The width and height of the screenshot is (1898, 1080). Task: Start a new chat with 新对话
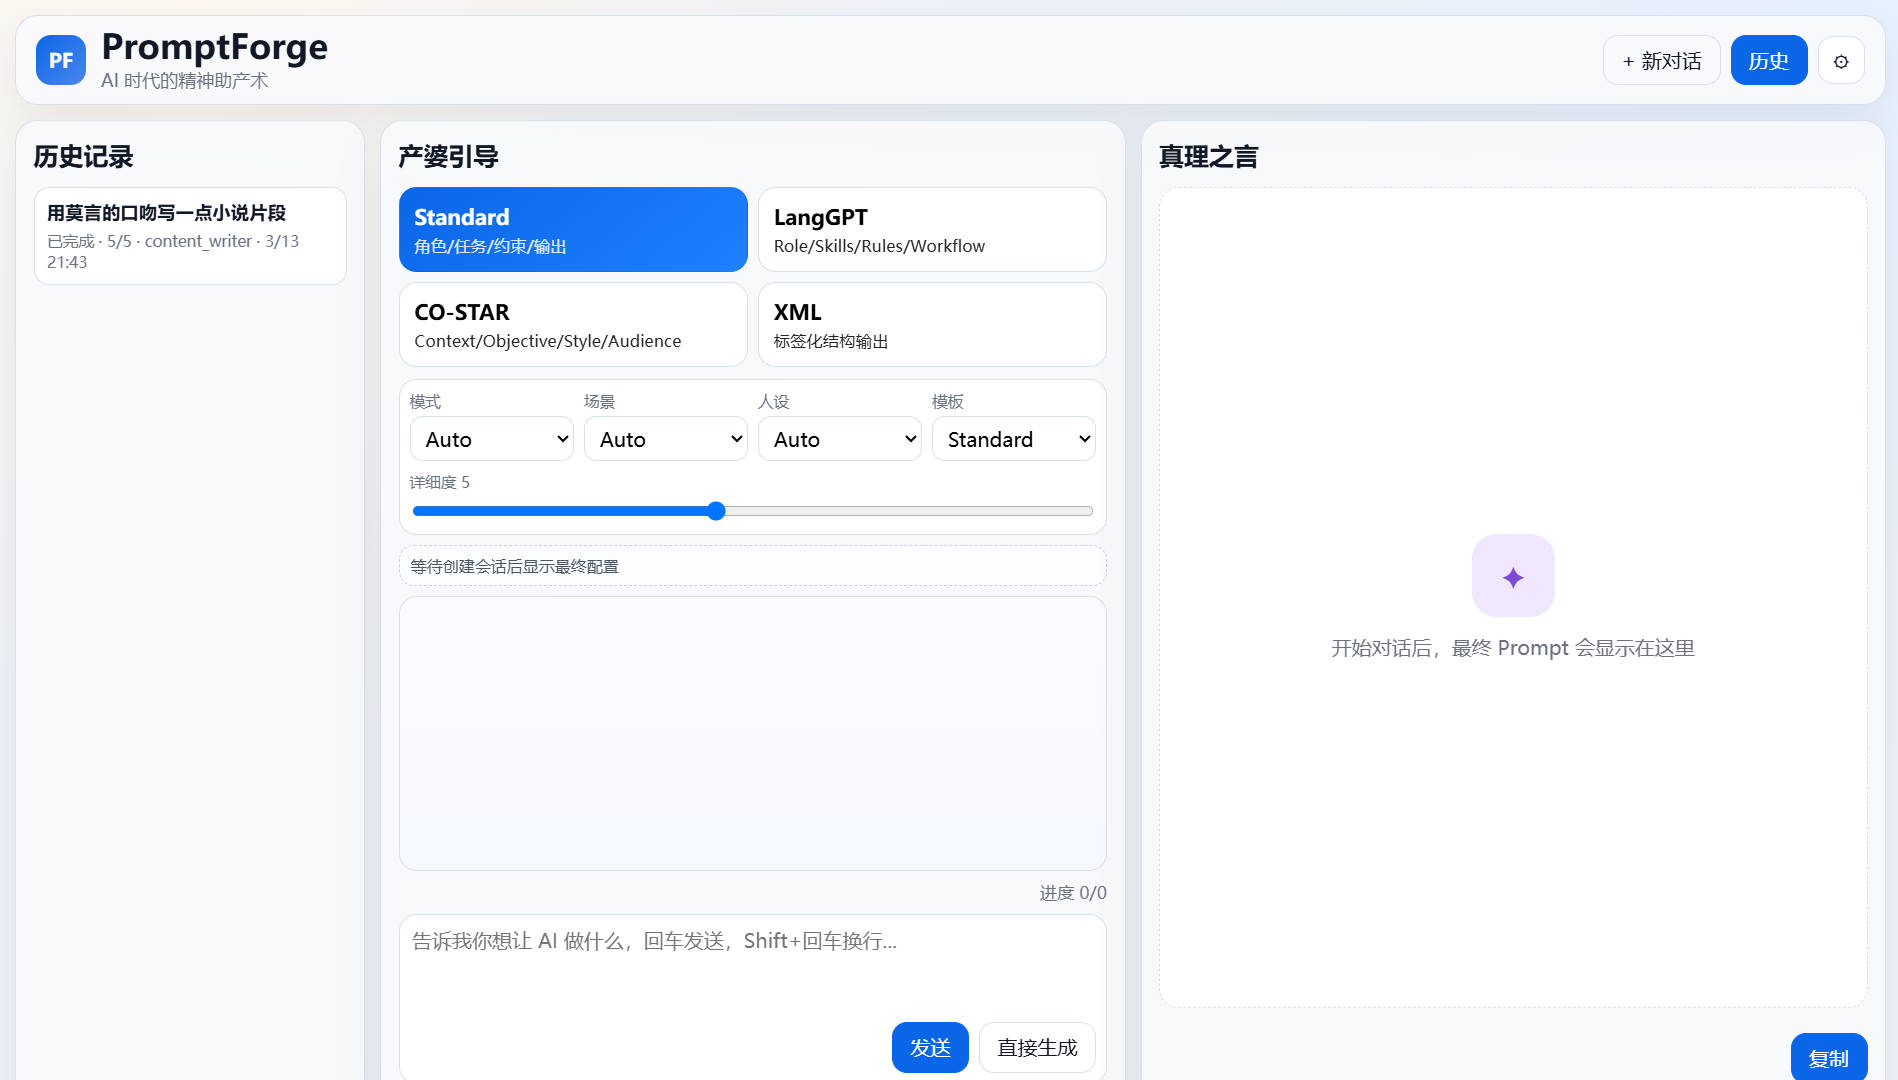coord(1661,61)
